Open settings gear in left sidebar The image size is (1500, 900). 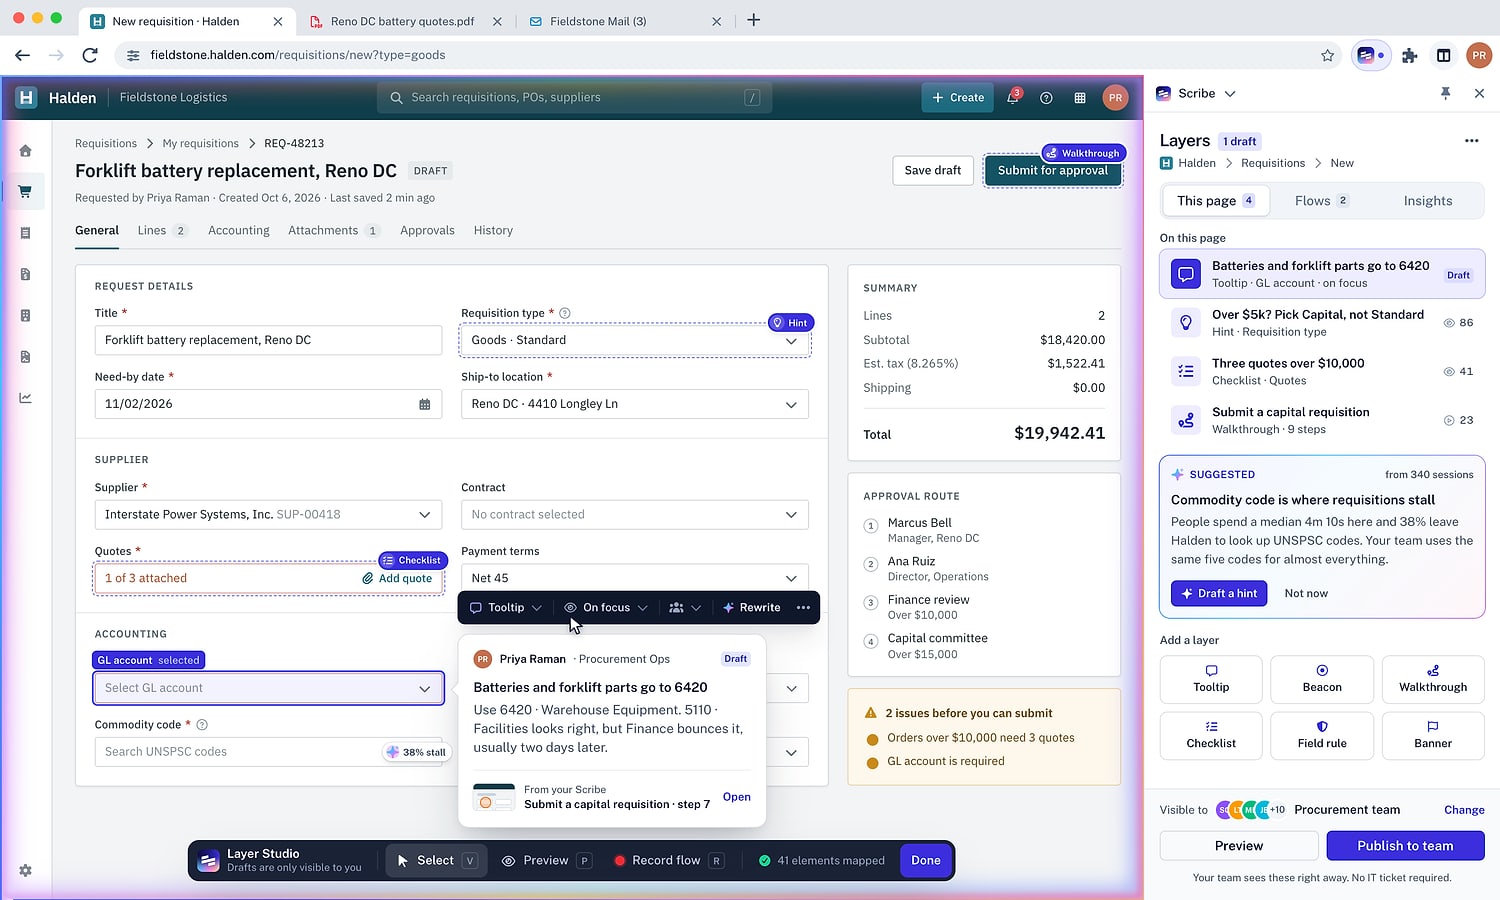pyautogui.click(x=25, y=871)
